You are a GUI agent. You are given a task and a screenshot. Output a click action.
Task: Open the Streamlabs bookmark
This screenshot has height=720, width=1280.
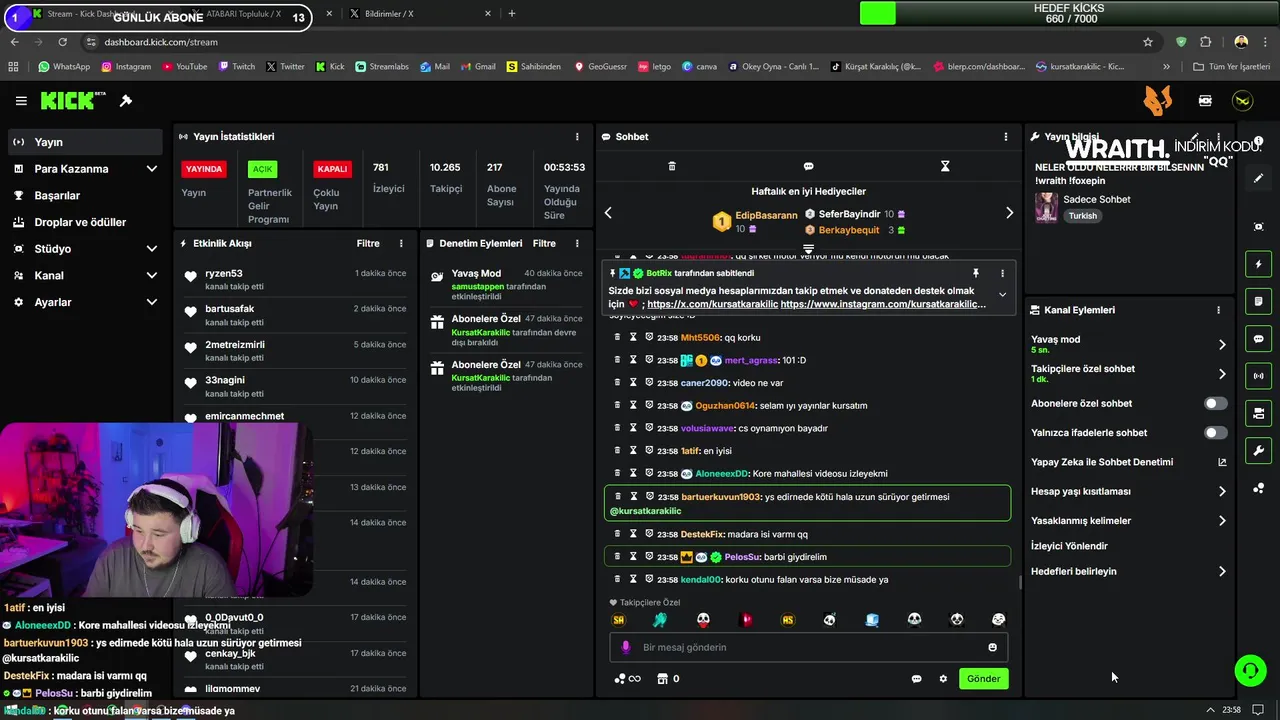point(381,67)
